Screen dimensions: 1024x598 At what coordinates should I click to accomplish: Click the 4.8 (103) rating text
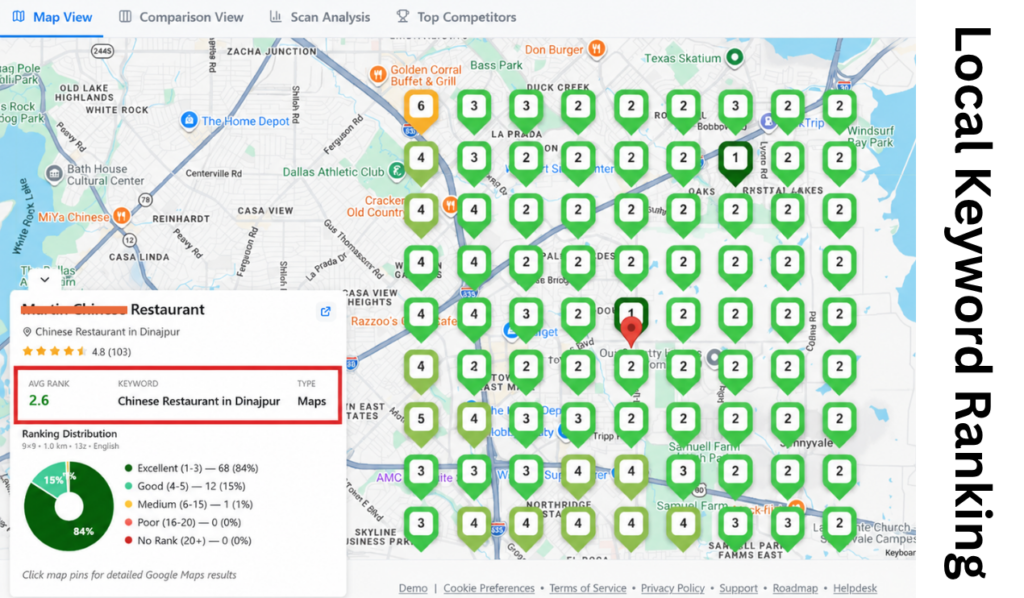point(111,352)
